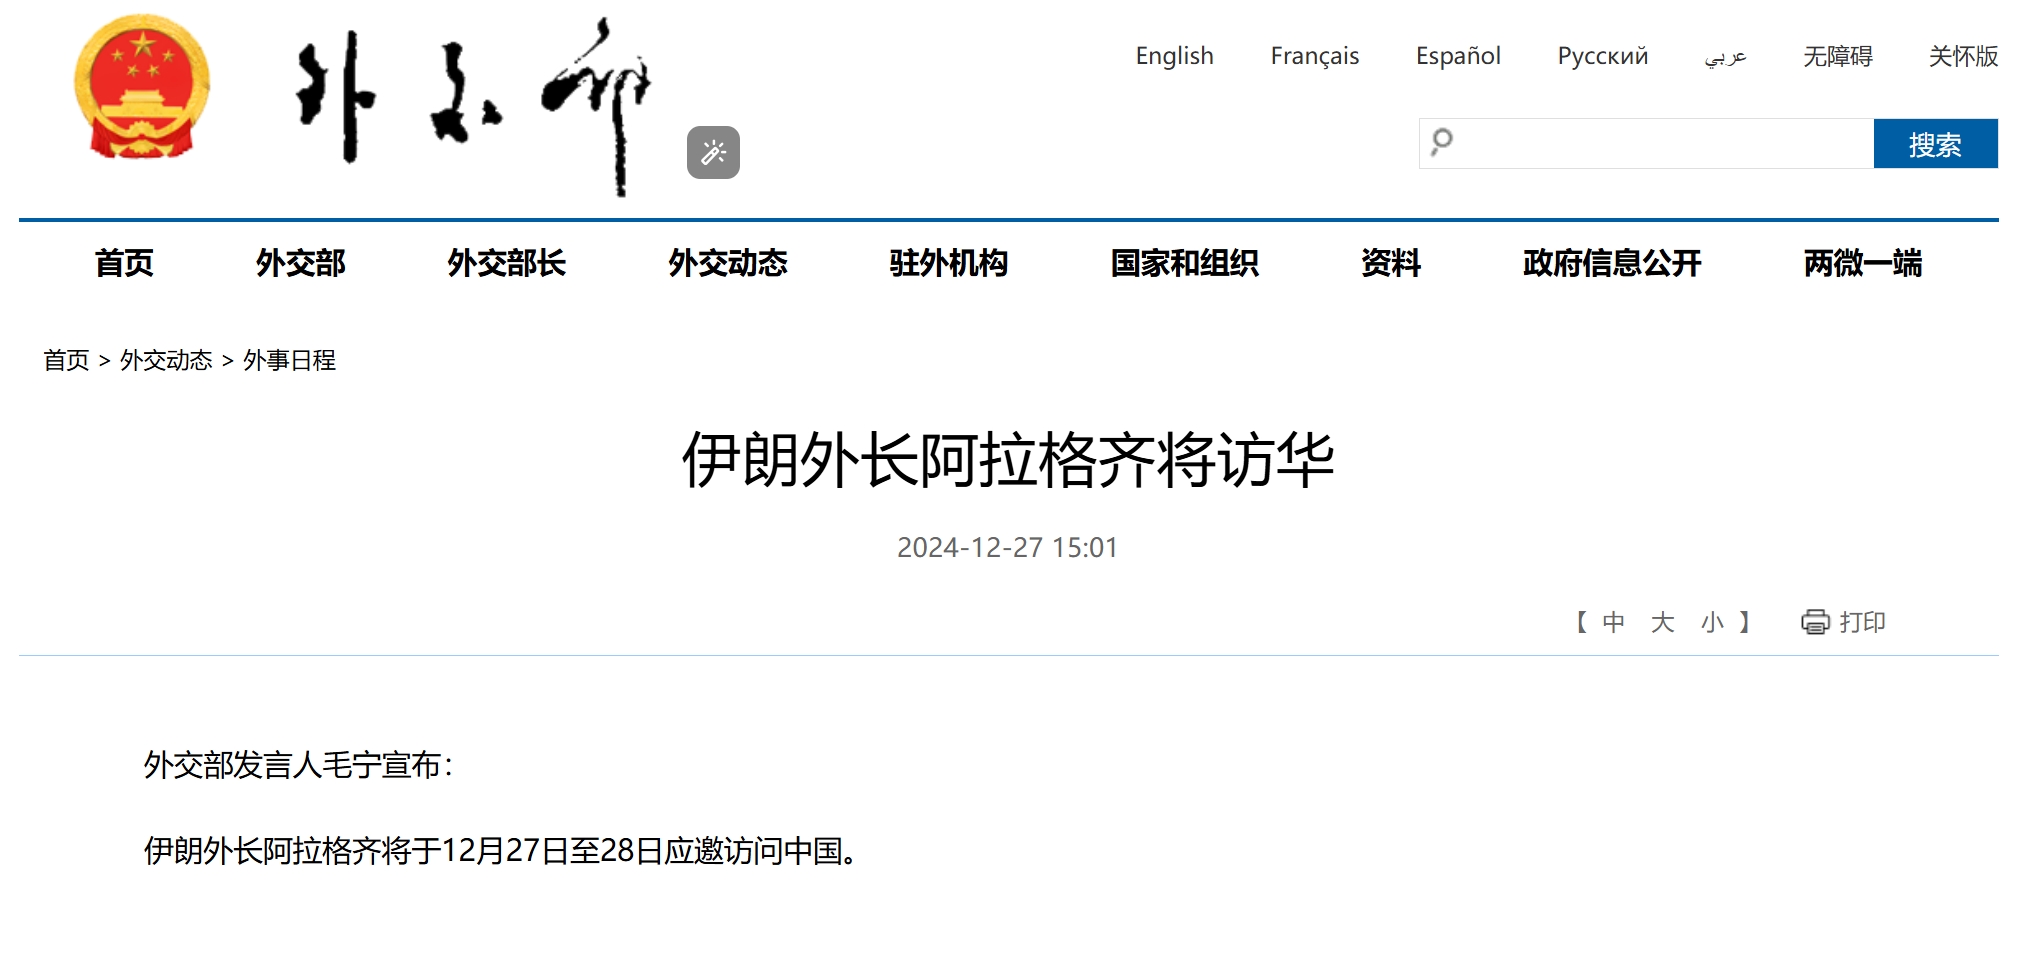The height and width of the screenshot is (958, 2019).
Task: Open 国家和组织 navigation menu item
Action: pyautogui.click(x=1184, y=263)
